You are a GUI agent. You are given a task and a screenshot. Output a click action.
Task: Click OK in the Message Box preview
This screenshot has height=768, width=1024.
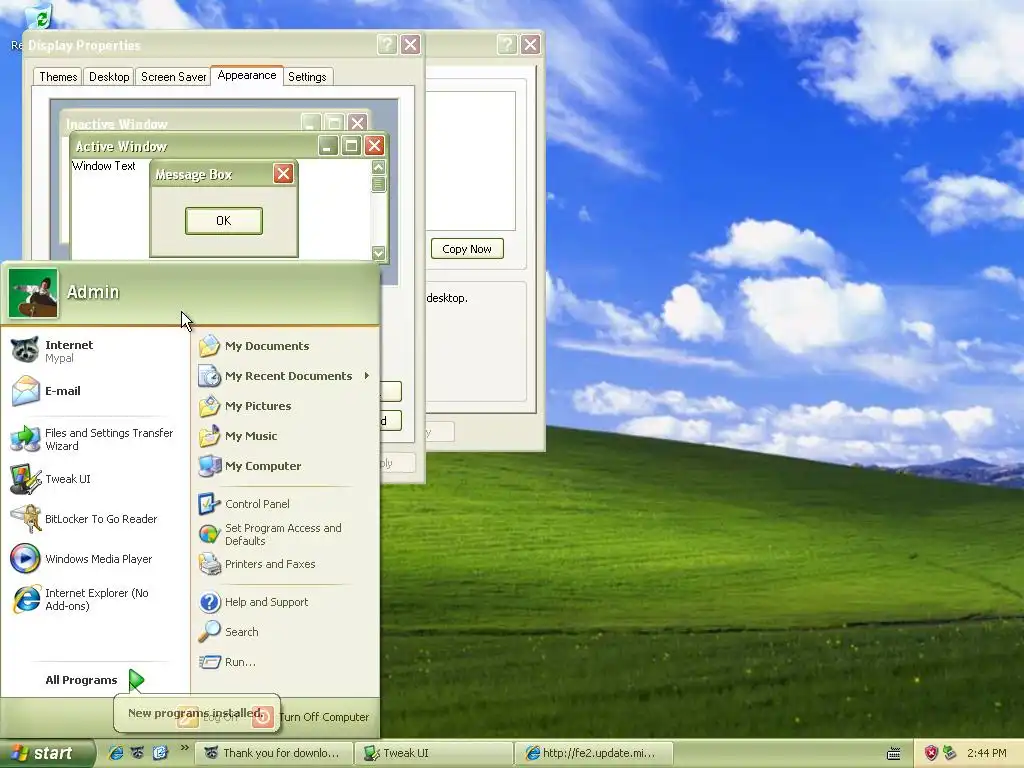point(224,221)
